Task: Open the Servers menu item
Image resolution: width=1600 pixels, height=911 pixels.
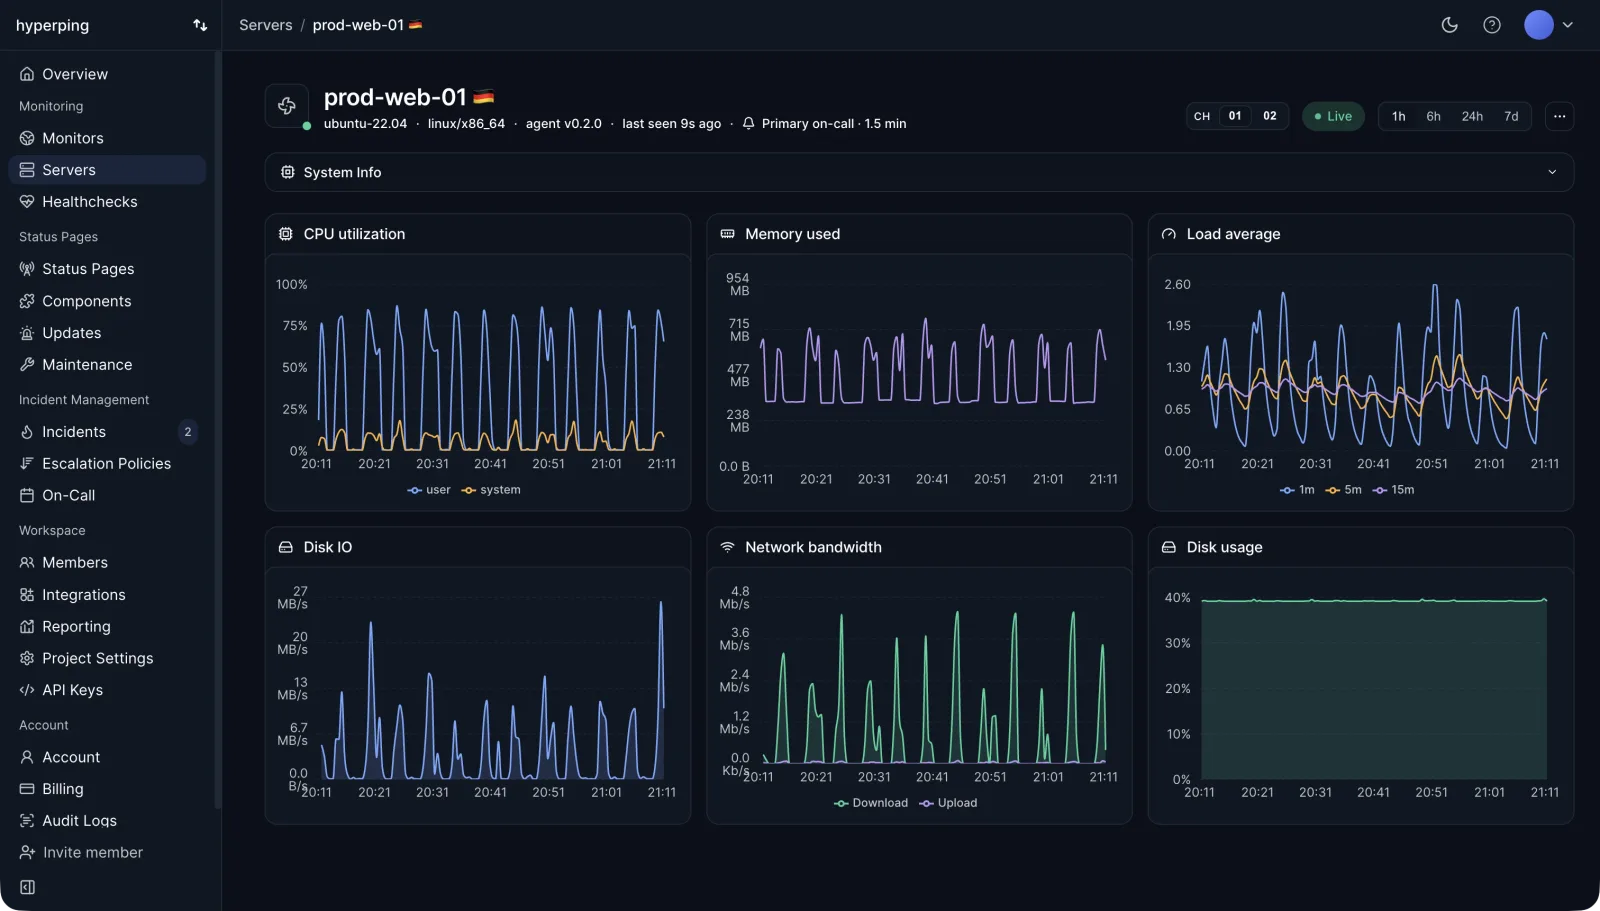Action: tap(107, 170)
